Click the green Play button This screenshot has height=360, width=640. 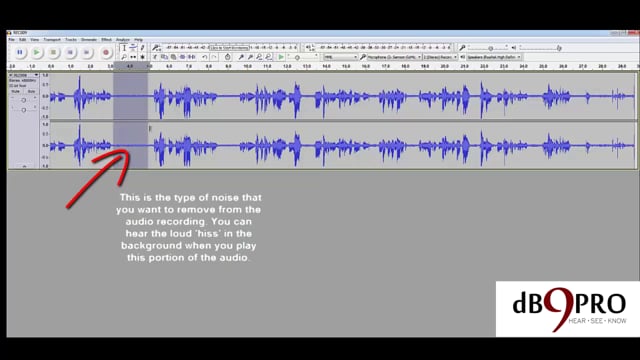pyautogui.click(x=37, y=52)
